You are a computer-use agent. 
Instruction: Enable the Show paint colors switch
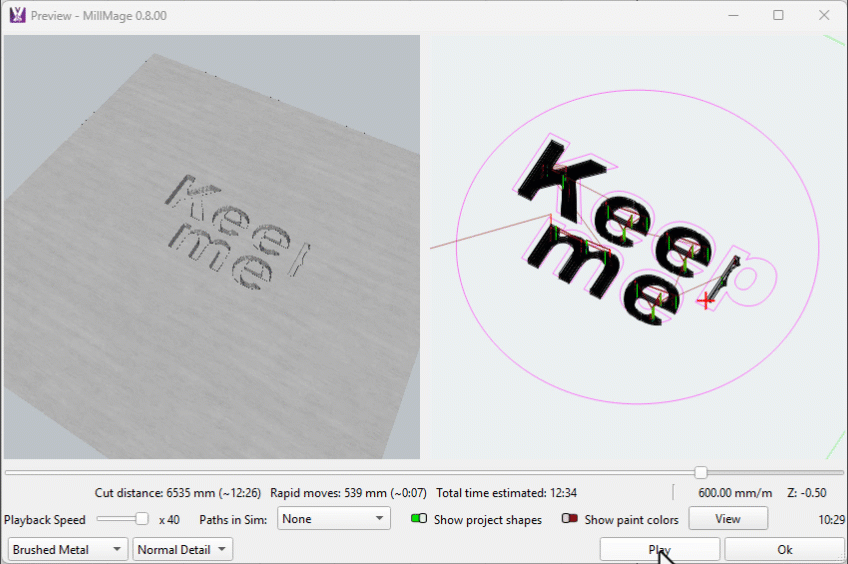coord(570,519)
